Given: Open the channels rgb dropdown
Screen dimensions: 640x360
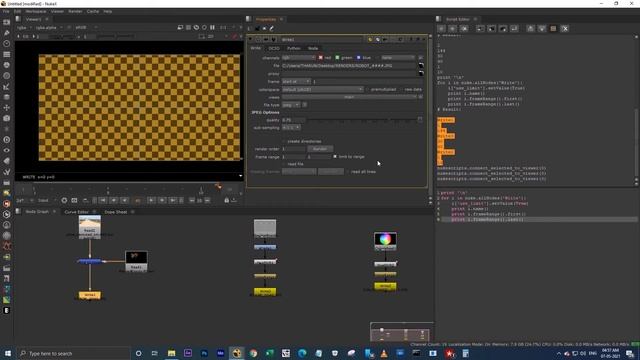Looking at the screenshot, I should [298, 58].
